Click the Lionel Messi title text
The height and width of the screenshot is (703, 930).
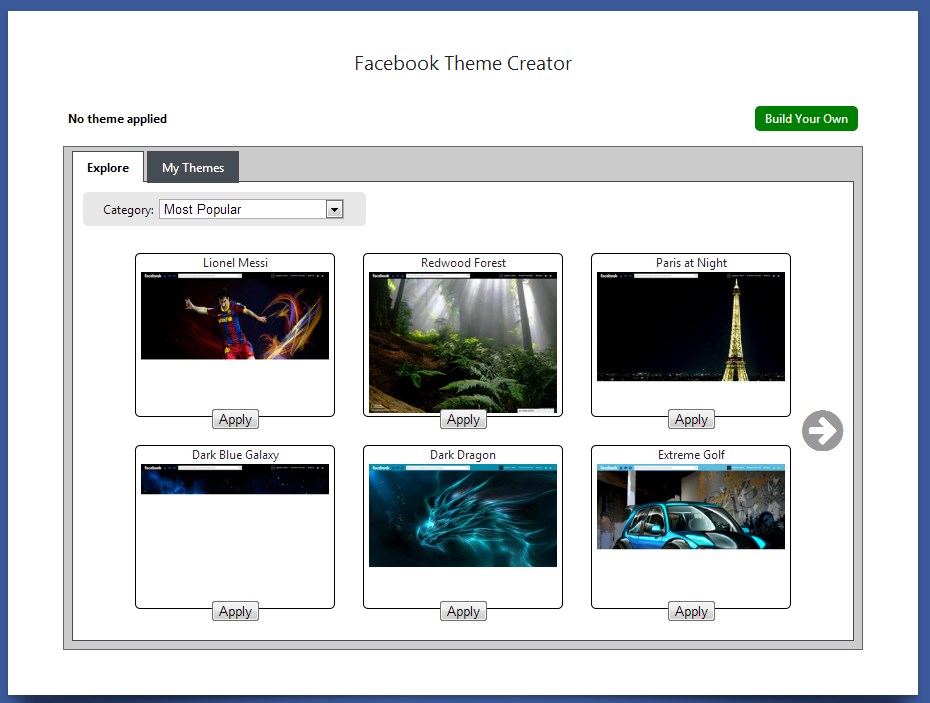click(235, 263)
